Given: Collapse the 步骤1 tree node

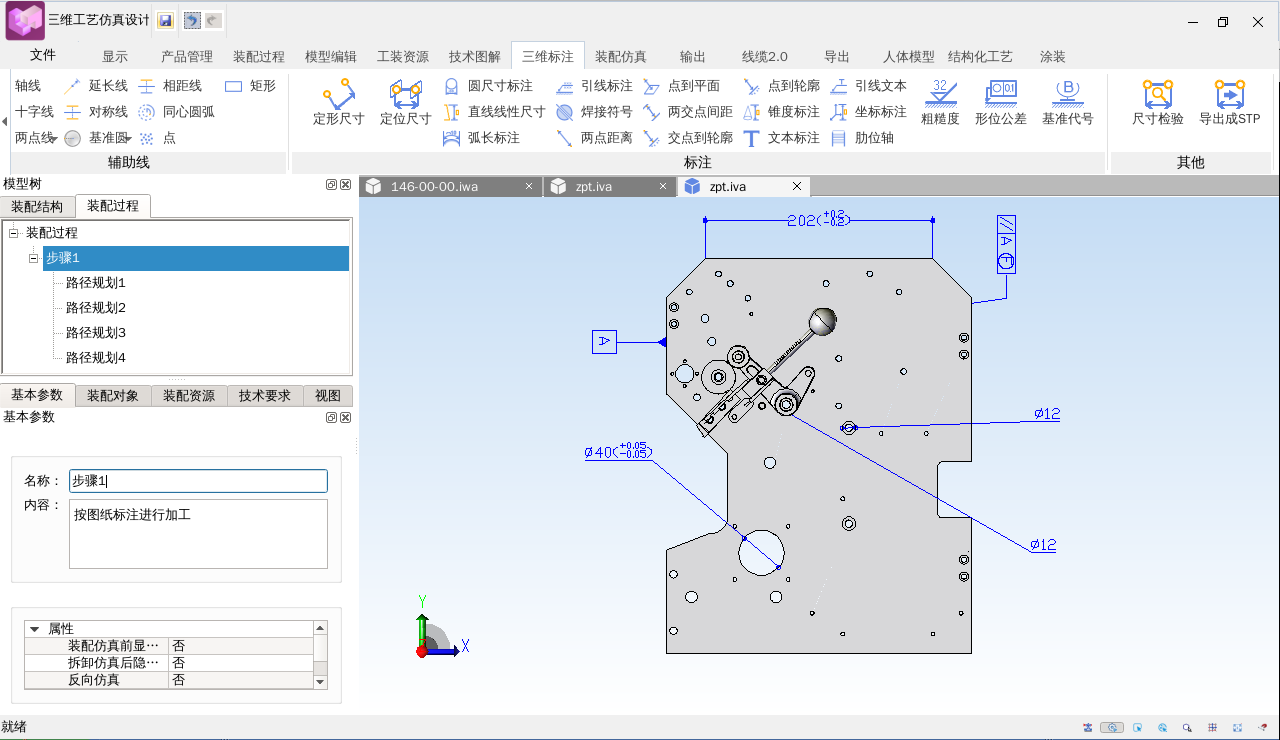Looking at the screenshot, I should coord(33,258).
